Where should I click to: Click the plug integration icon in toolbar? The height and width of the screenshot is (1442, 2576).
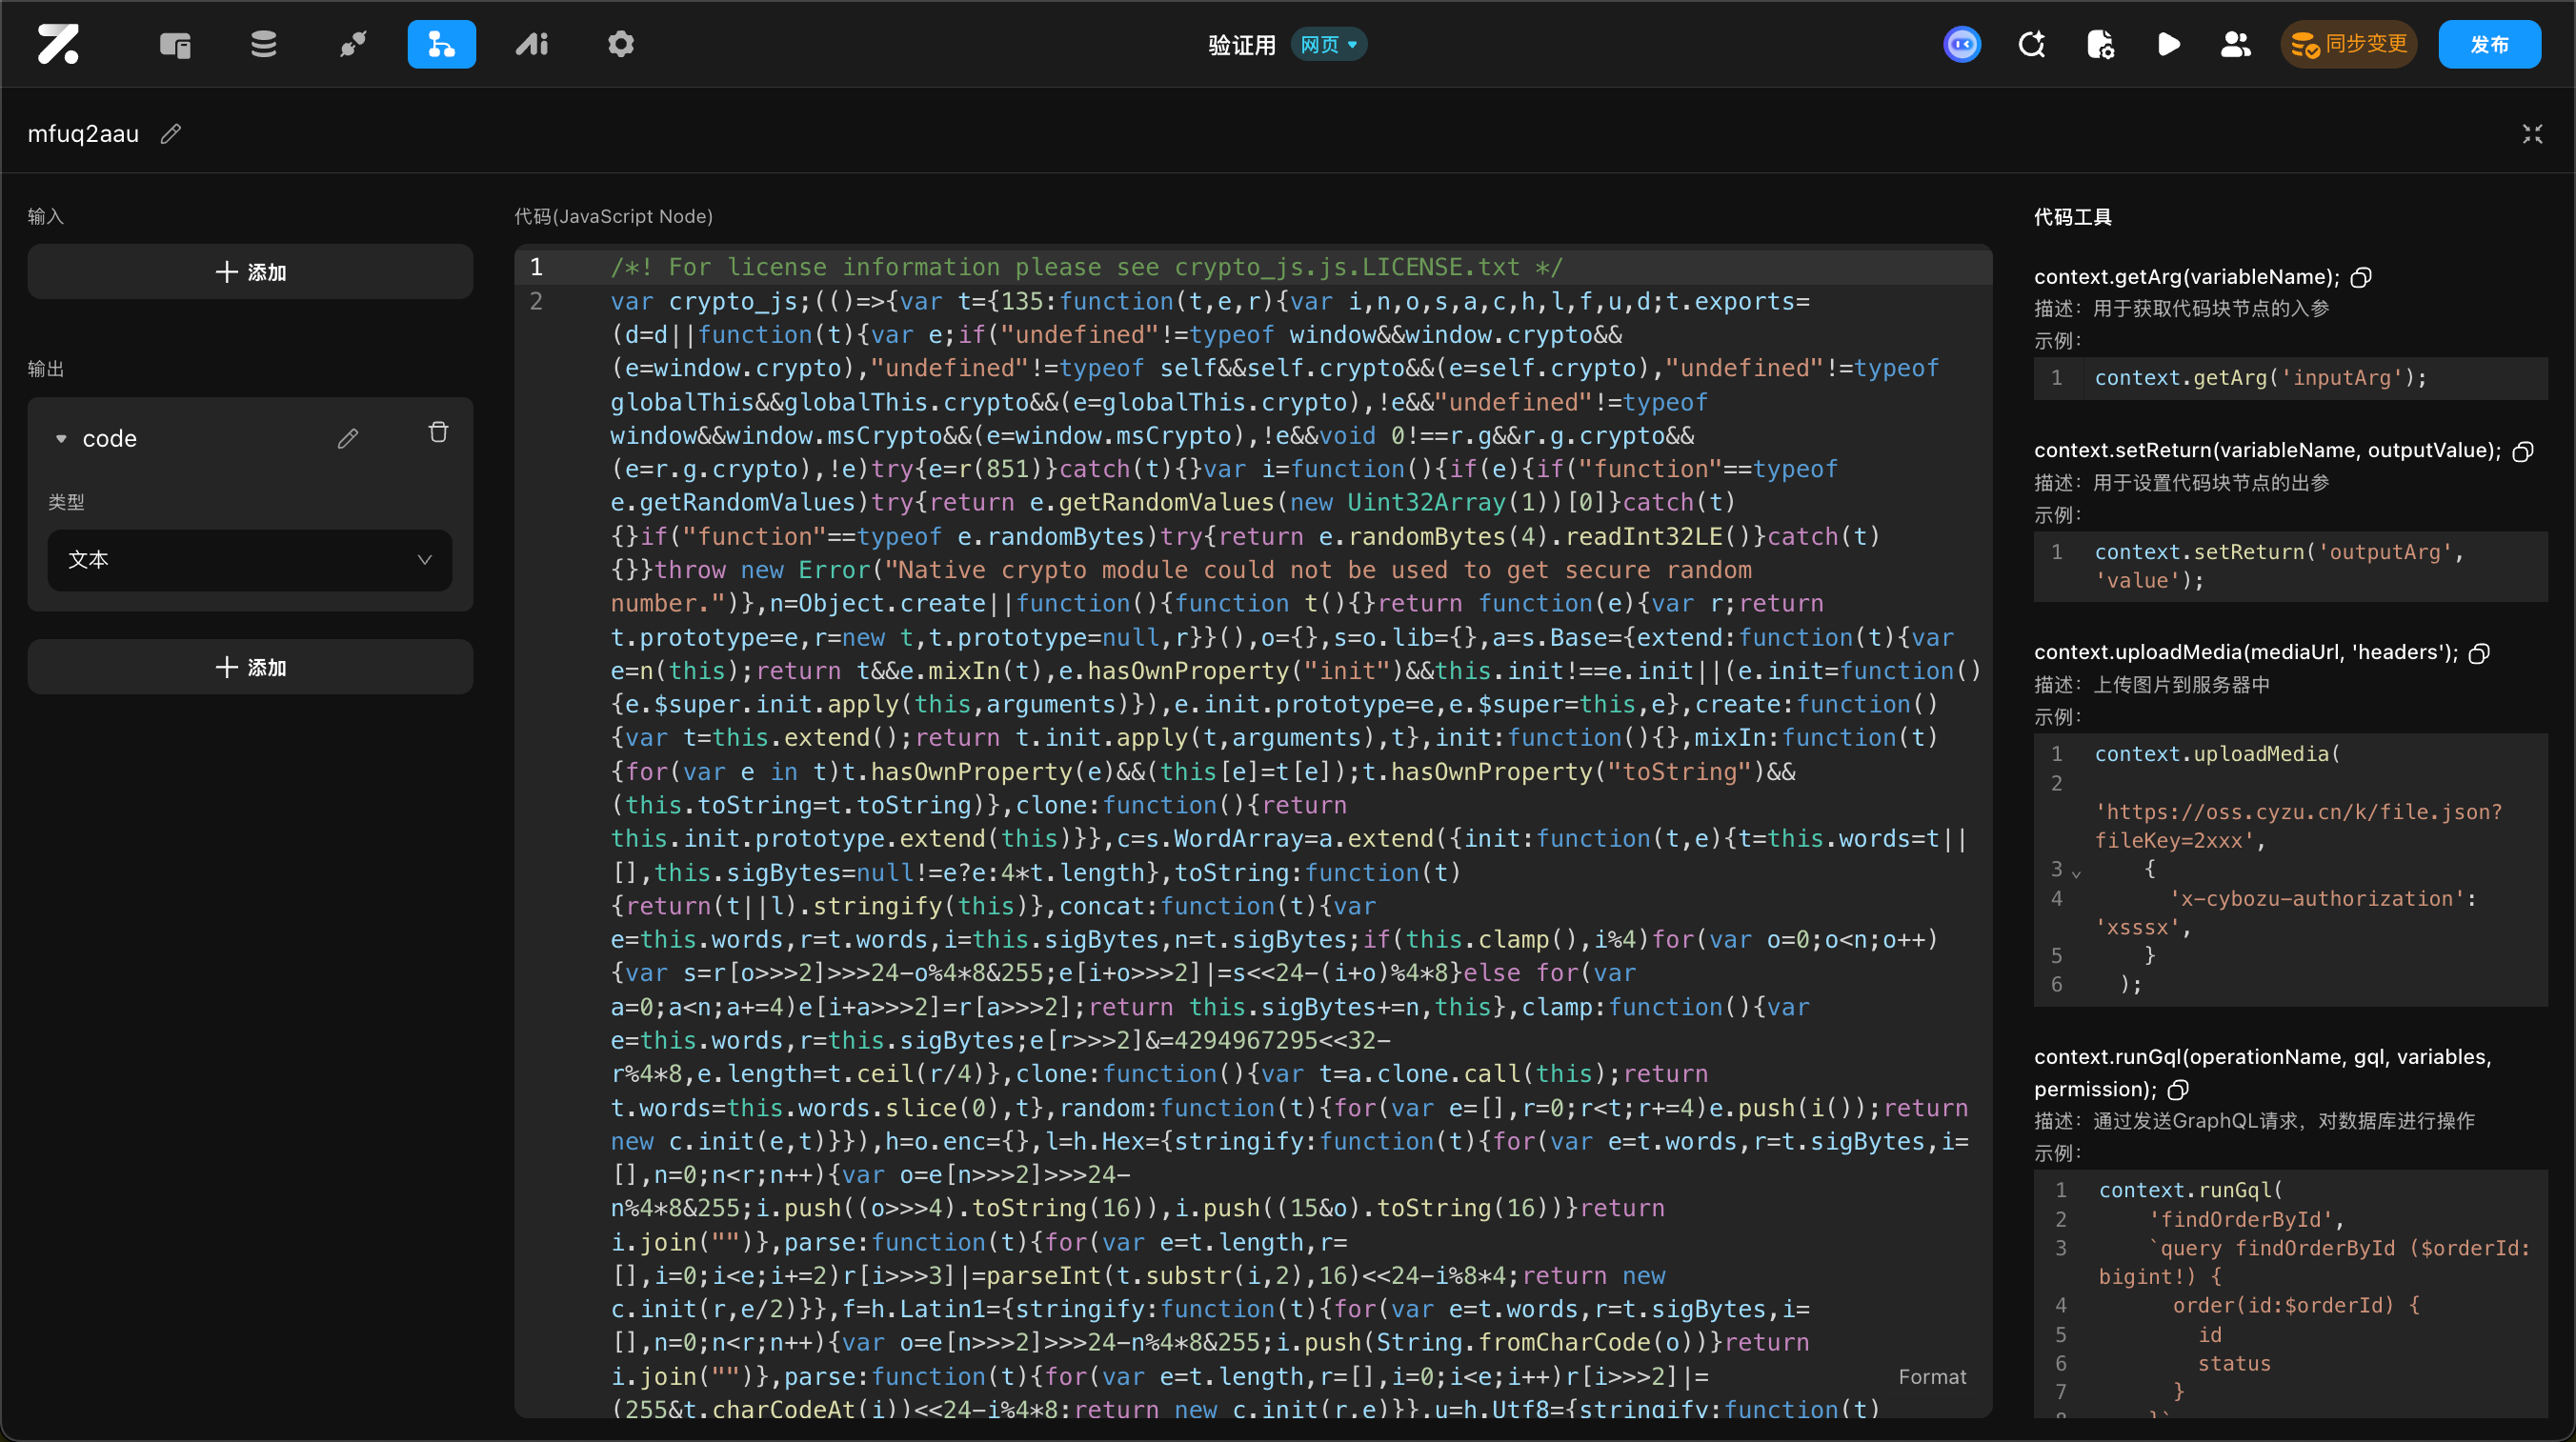(352, 44)
